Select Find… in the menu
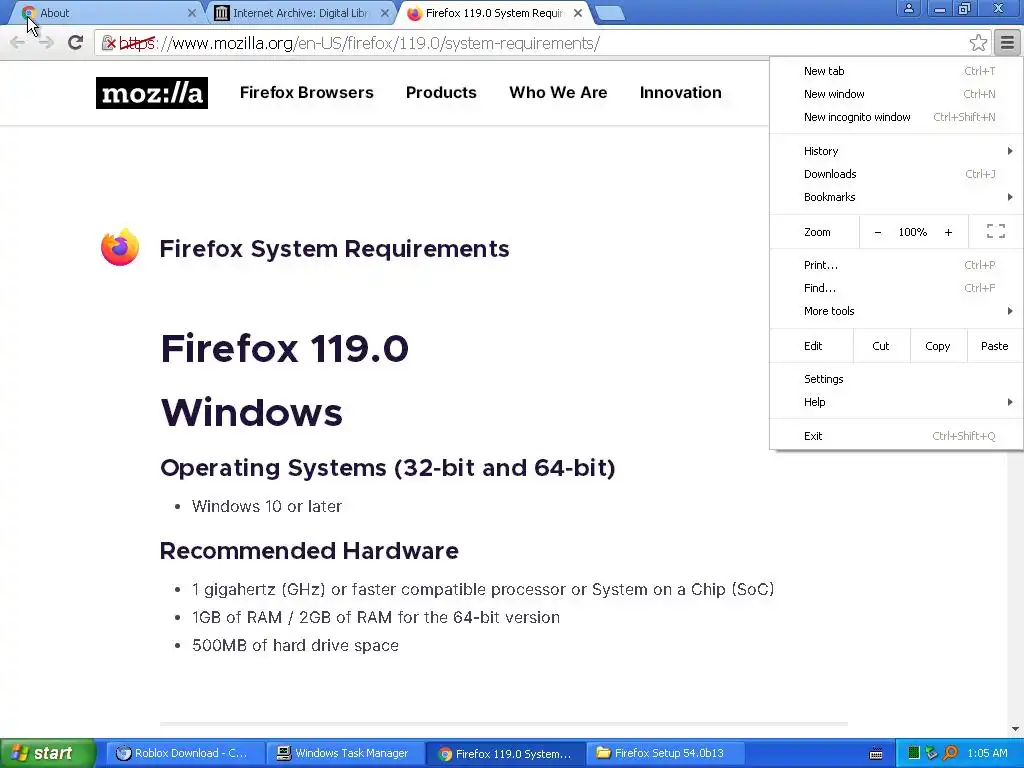The width and height of the screenshot is (1024, 768). (896, 288)
